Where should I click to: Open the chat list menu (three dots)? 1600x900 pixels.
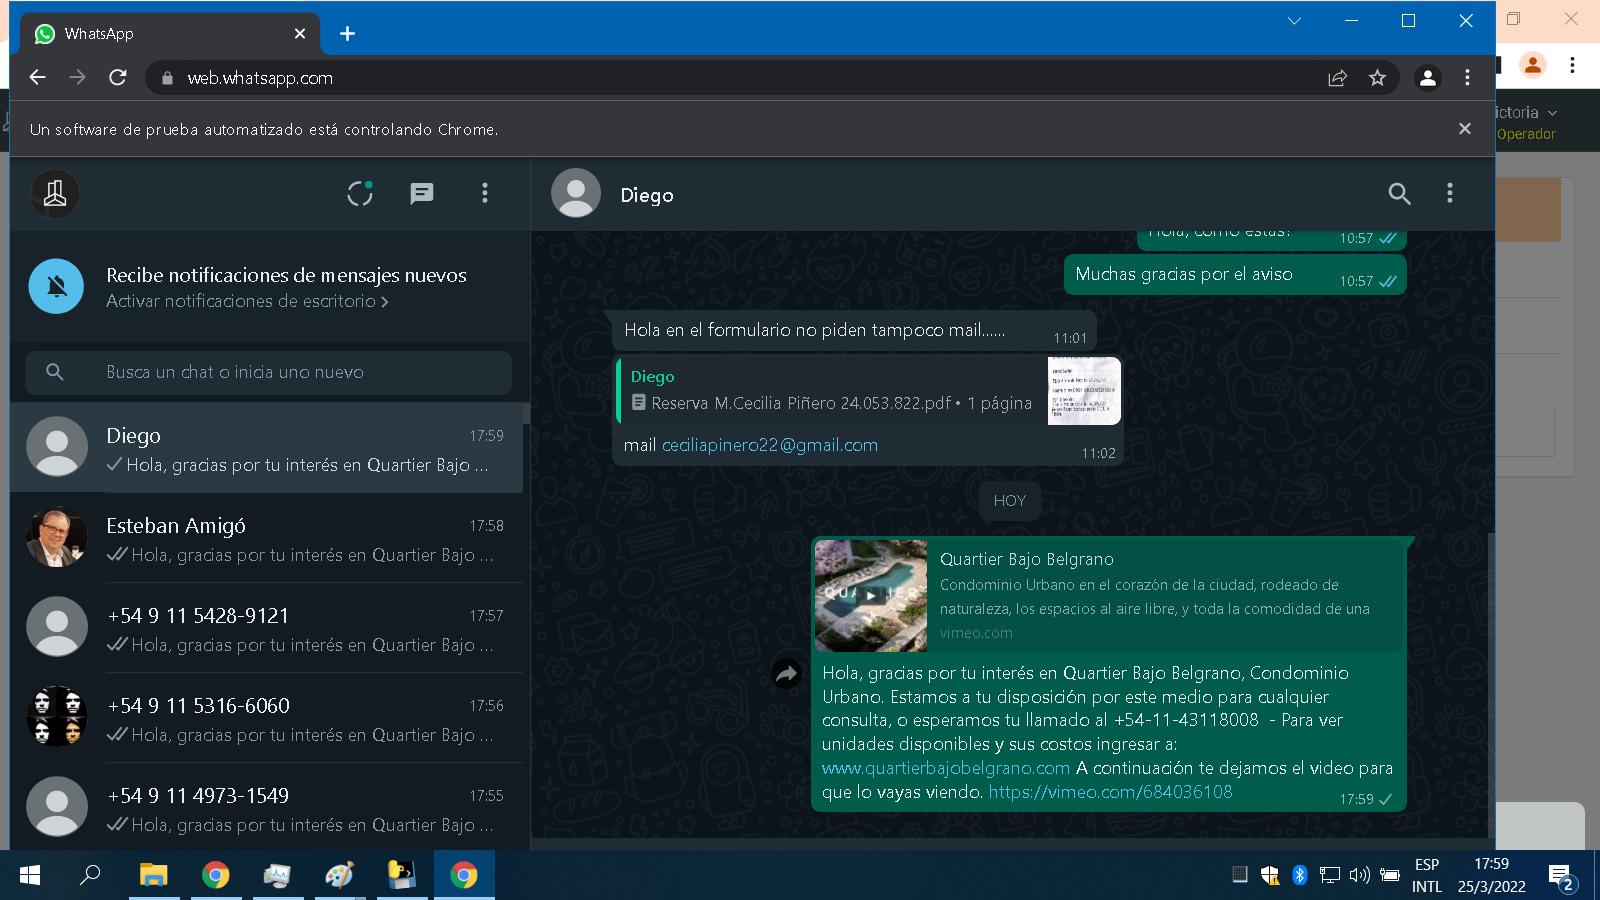click(485, 193)
